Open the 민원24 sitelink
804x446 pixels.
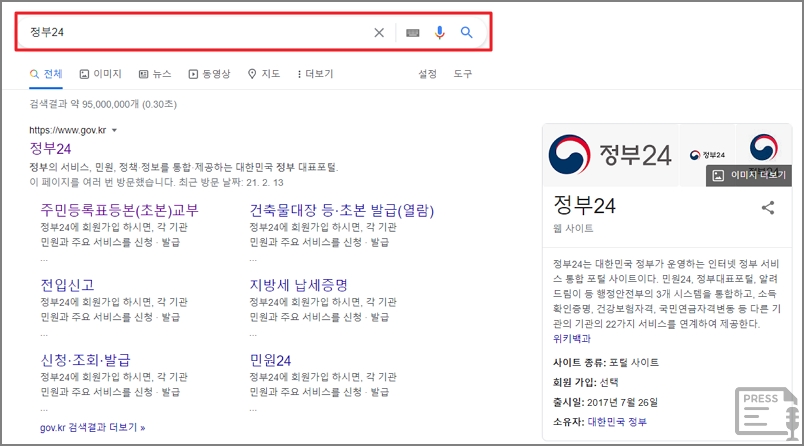pos(270,360)
